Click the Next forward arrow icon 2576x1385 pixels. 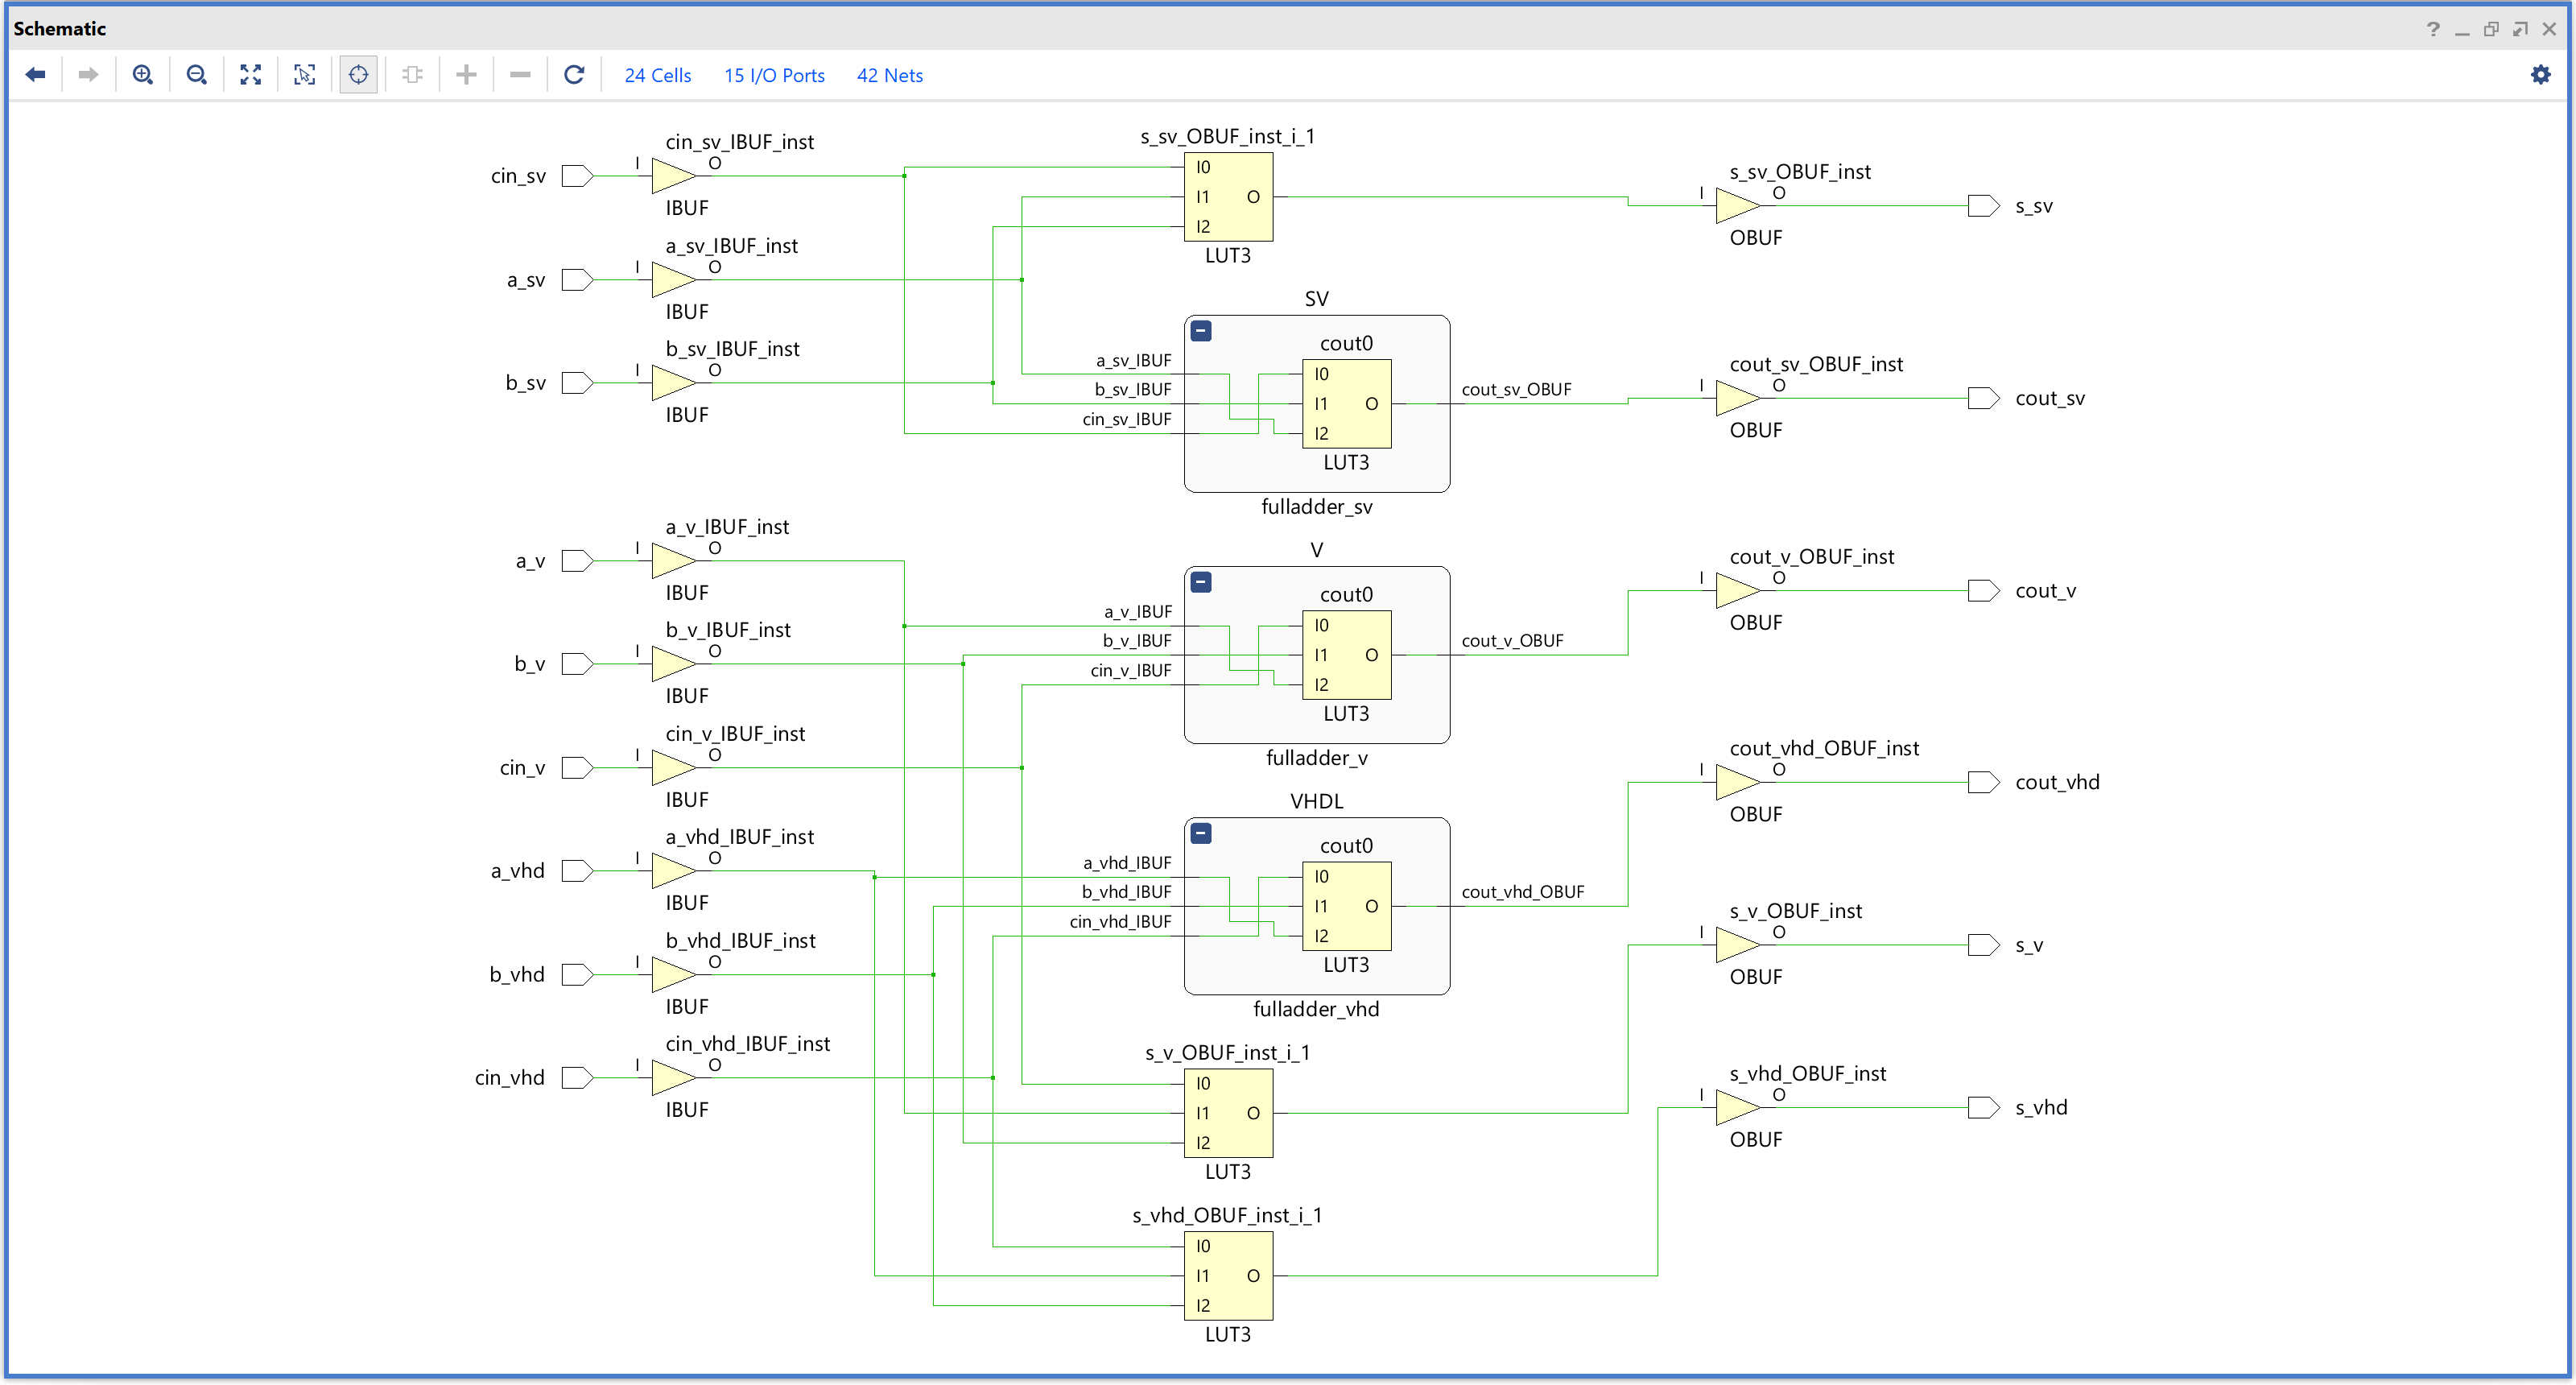pos(88,75)
